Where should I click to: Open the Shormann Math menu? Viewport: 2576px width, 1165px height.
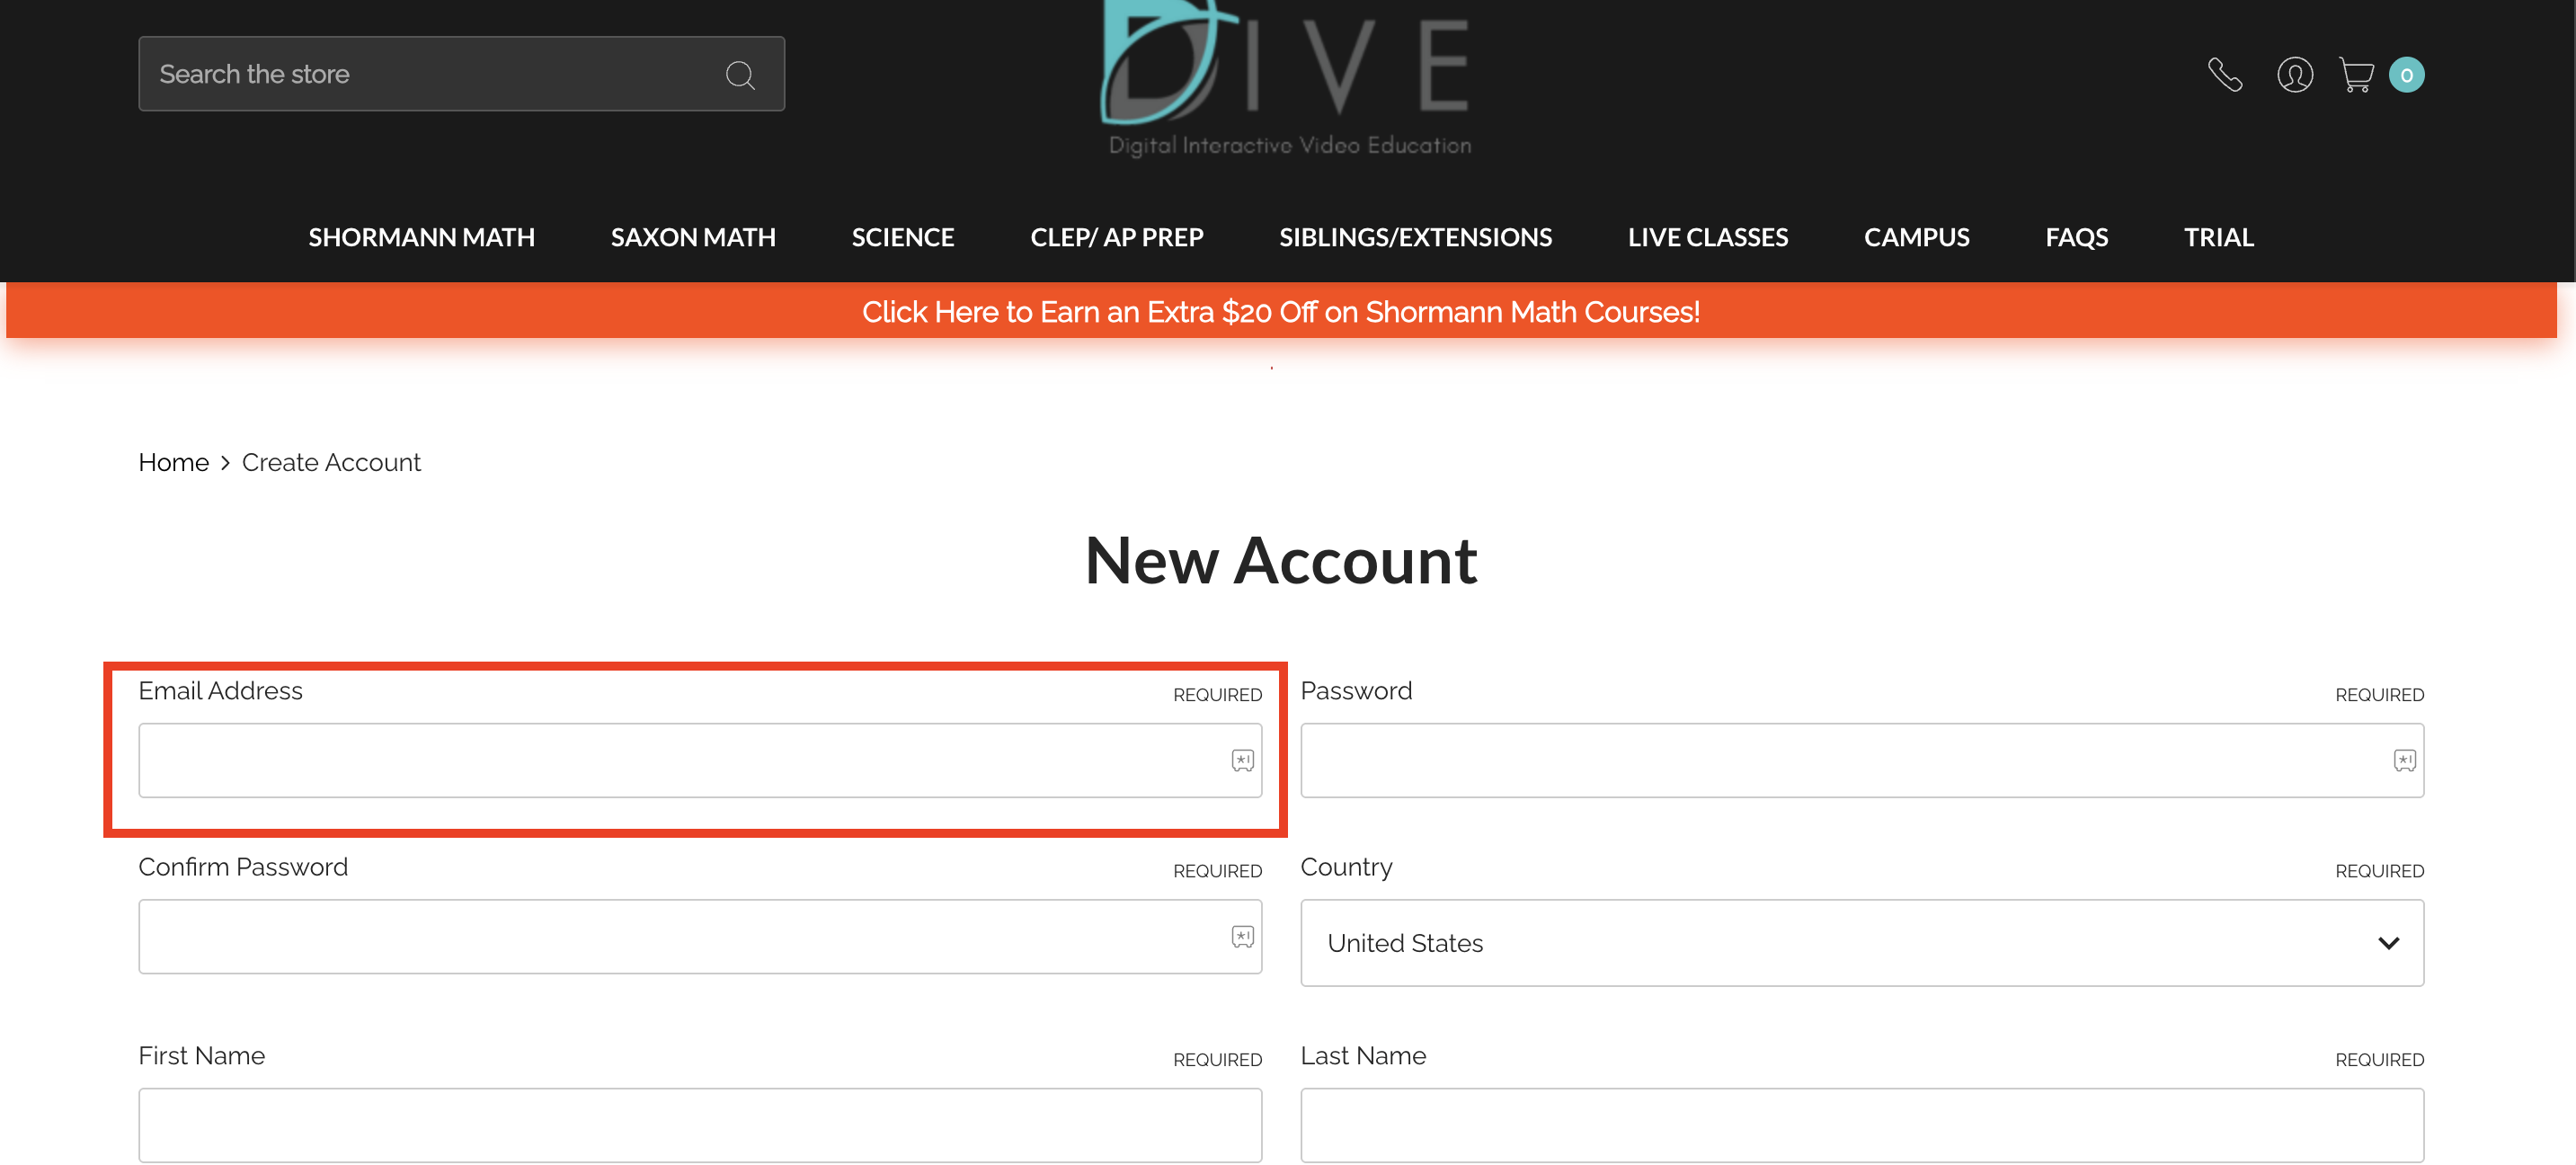pos(422,237)
